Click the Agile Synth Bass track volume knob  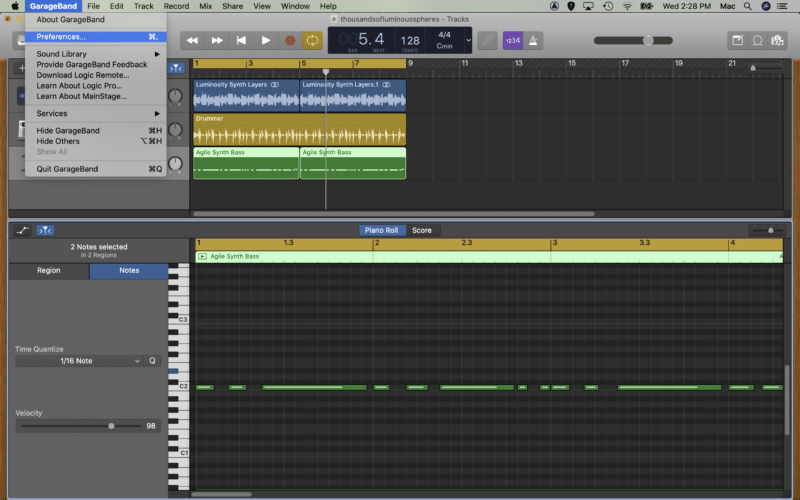(175, 163)
